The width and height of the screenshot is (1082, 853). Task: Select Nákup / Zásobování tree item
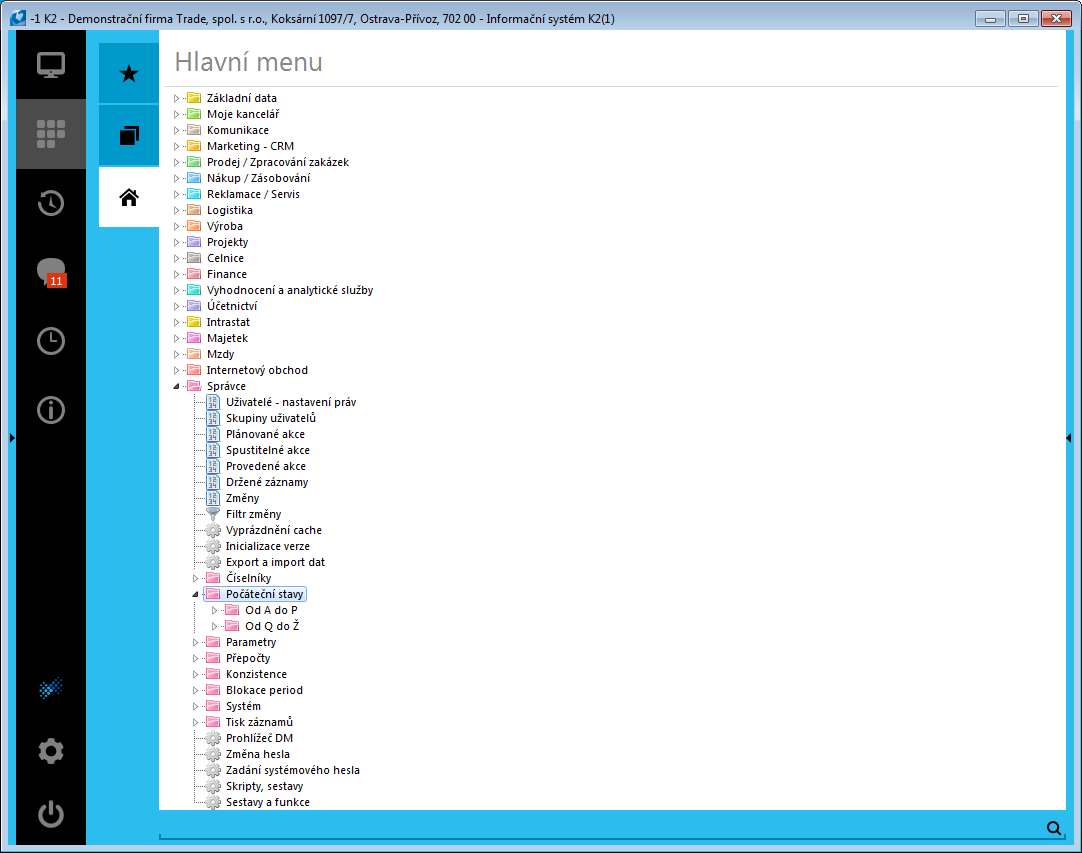[x=258, y=178]
